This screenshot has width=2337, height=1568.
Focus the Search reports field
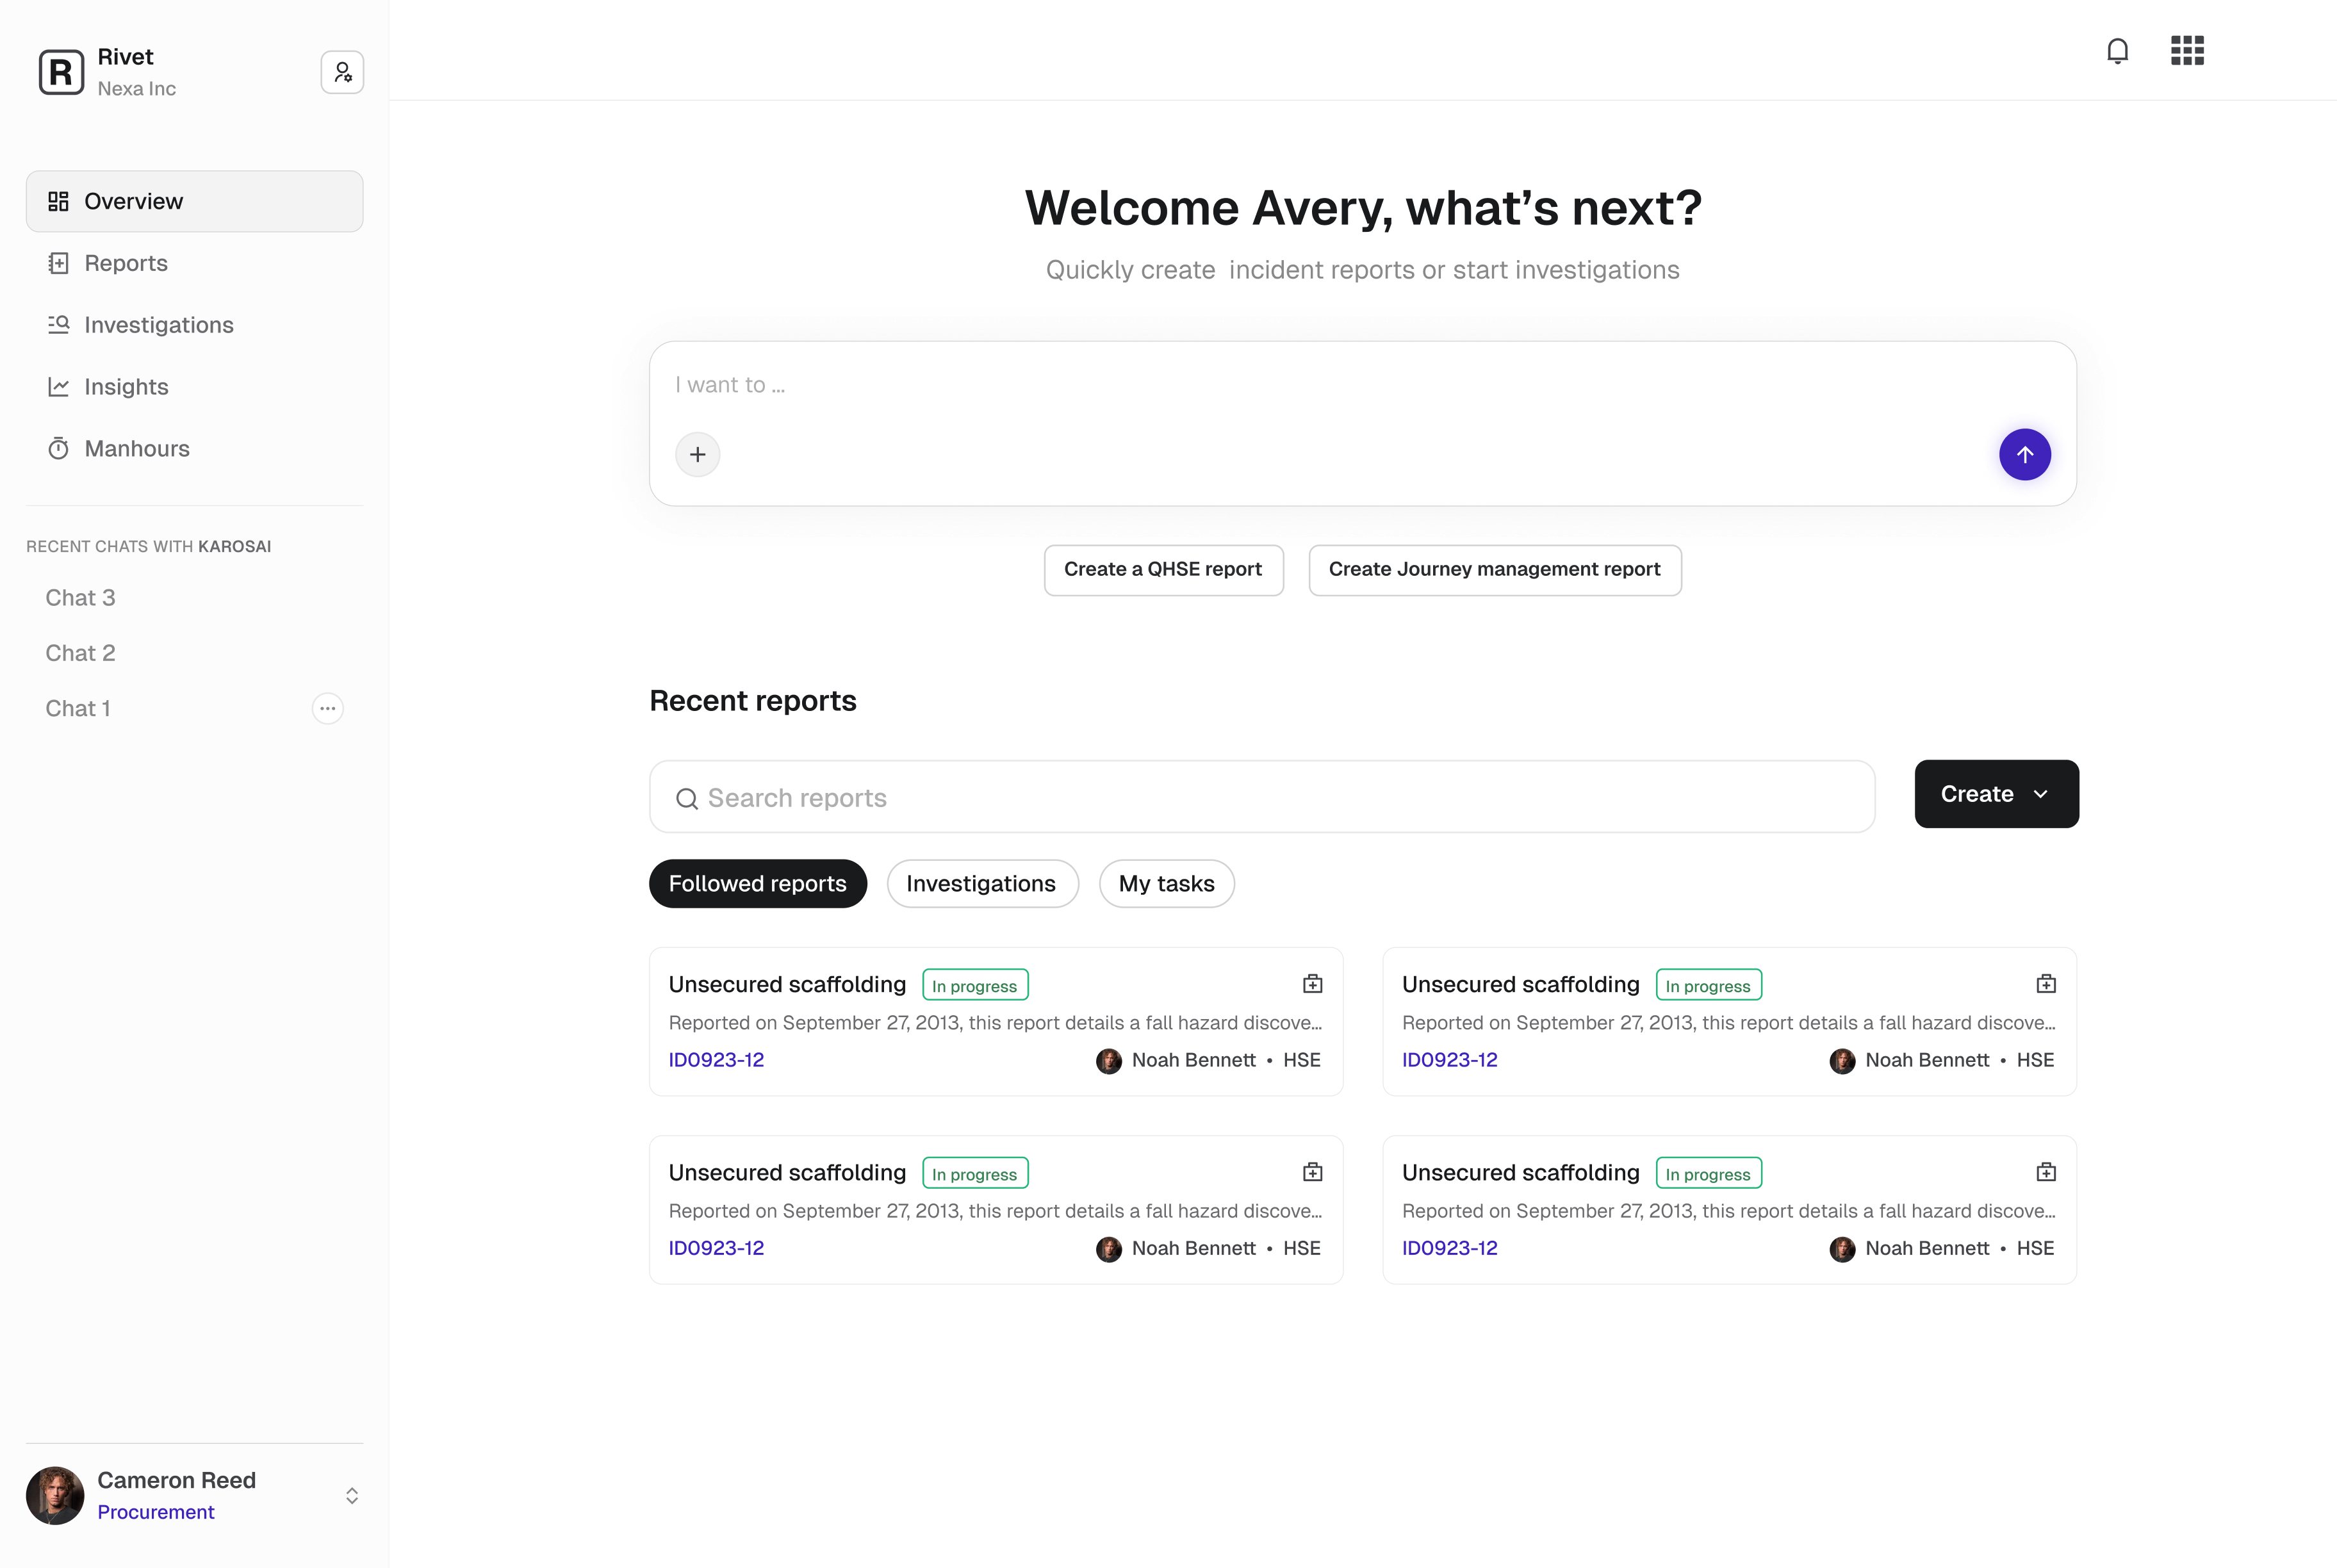(1262, 797)
